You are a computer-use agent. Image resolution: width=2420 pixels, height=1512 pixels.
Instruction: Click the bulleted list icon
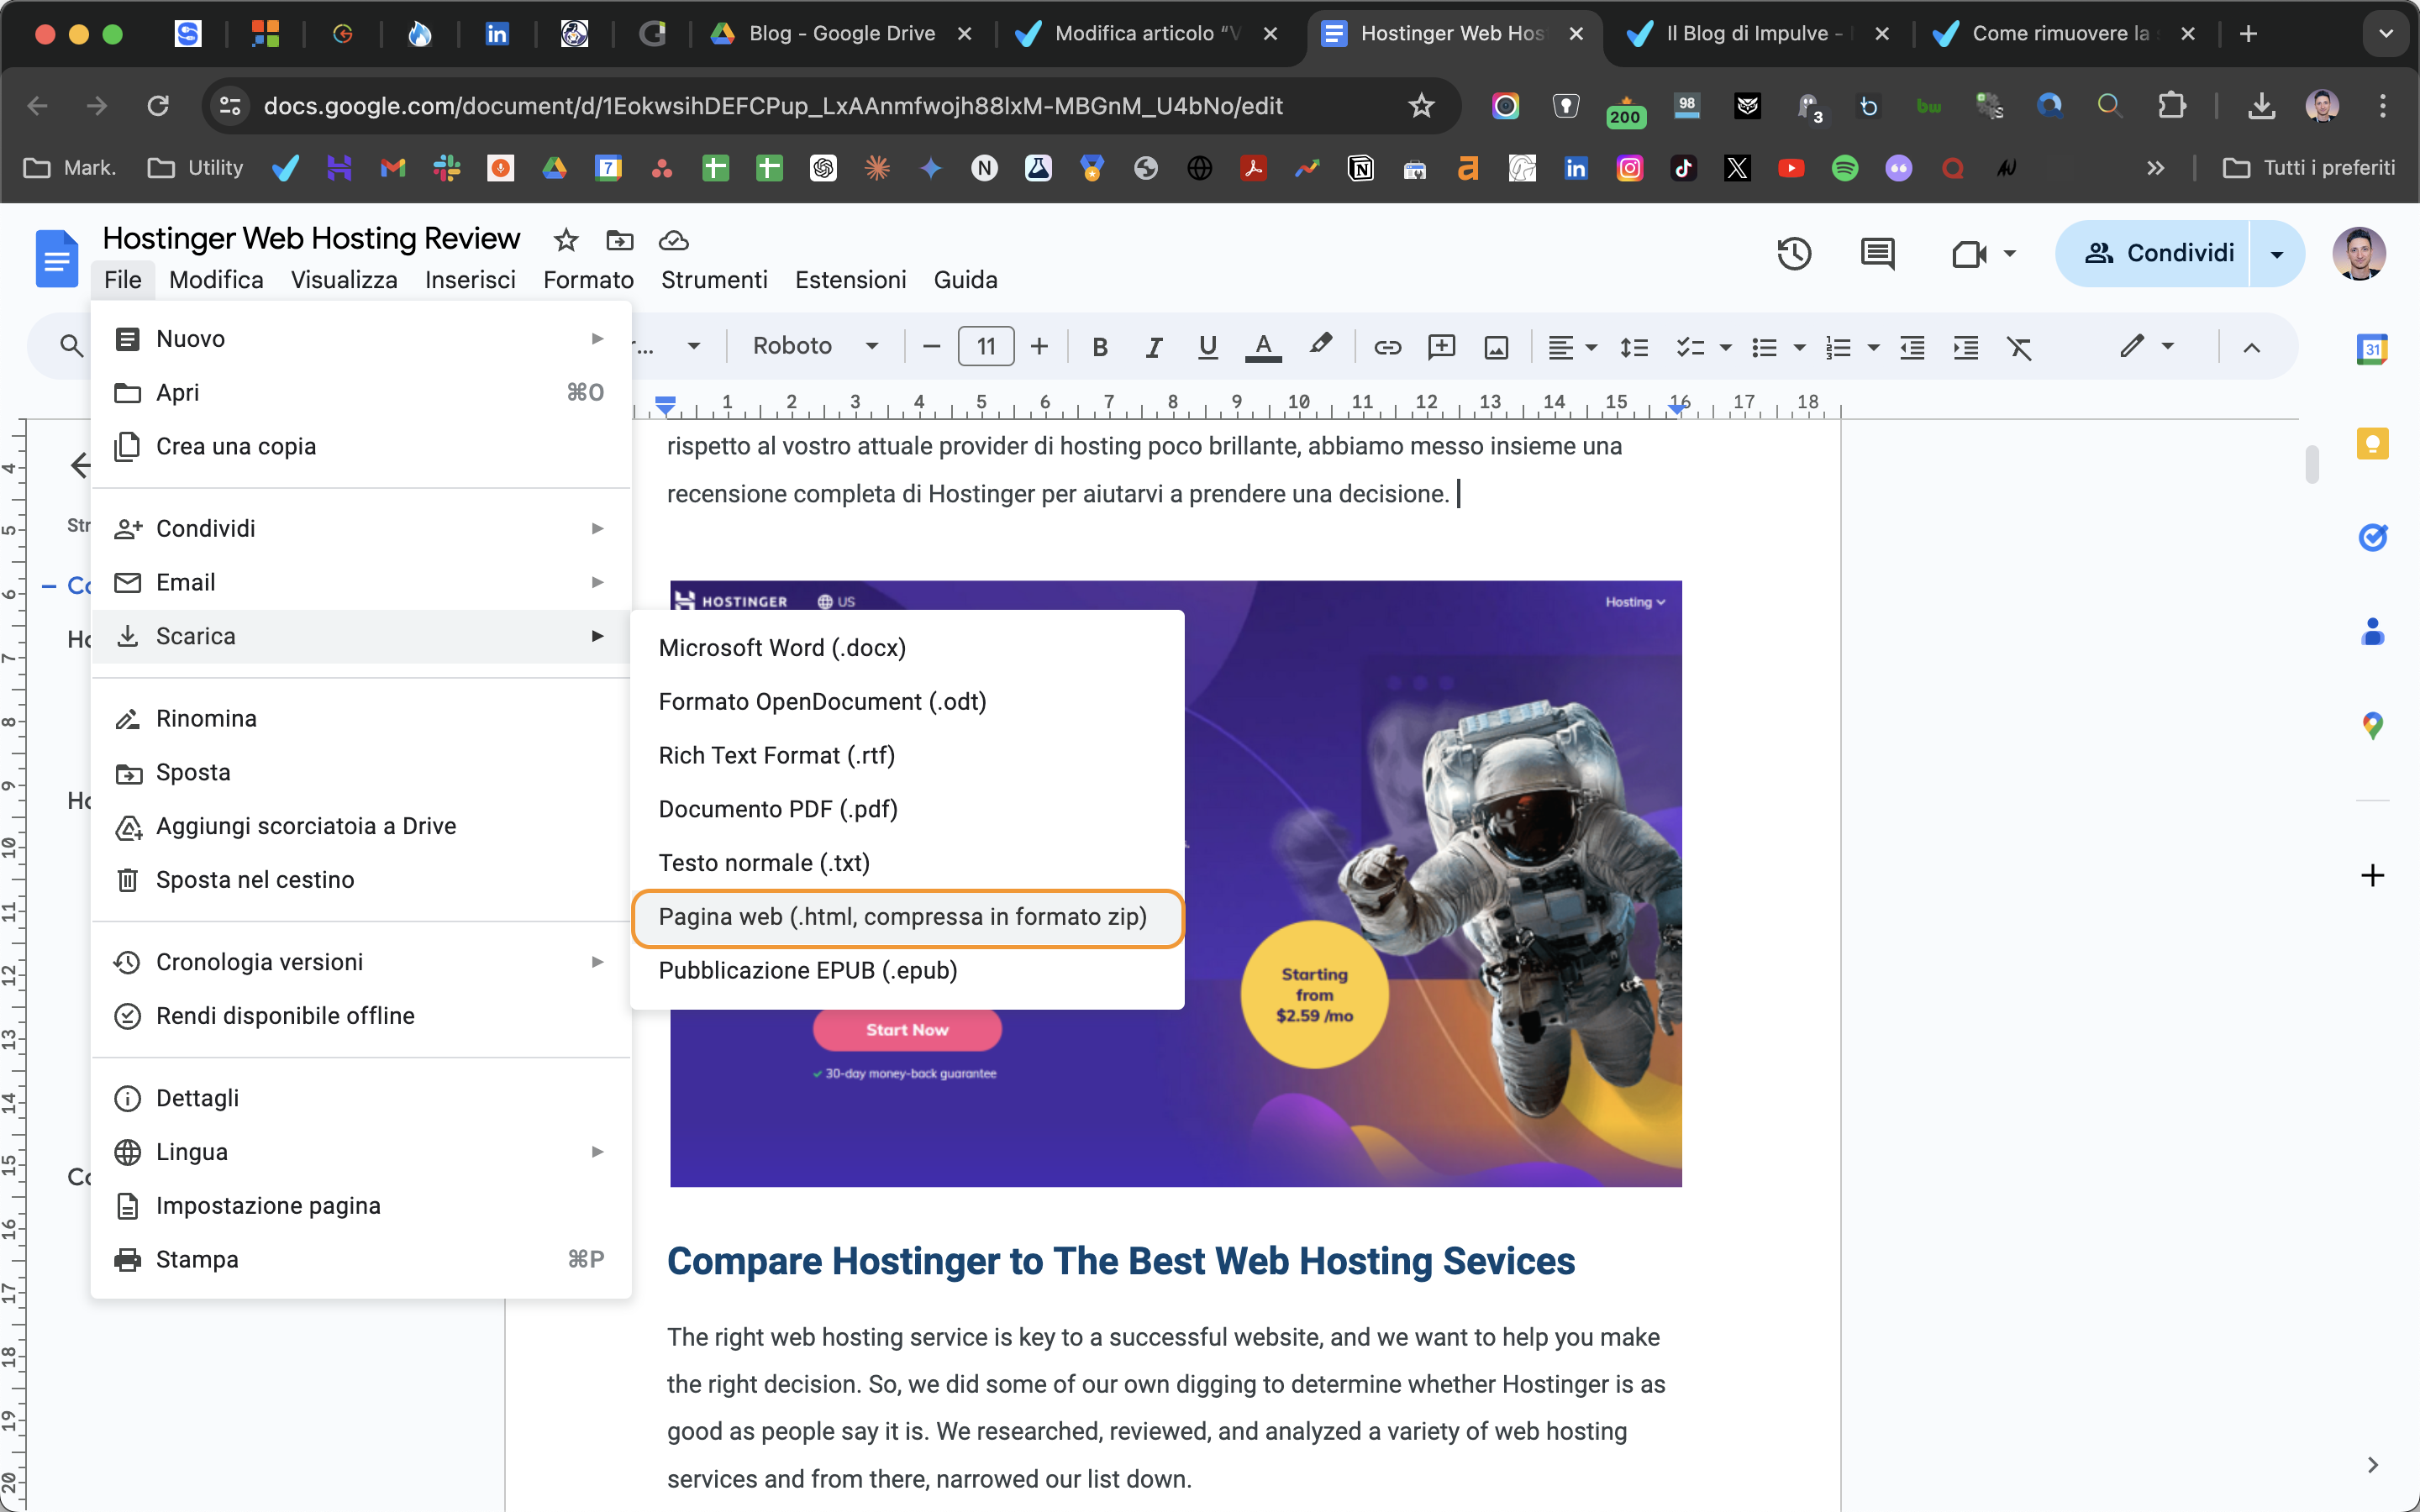pyautogui.click(x=1764, y=347)
